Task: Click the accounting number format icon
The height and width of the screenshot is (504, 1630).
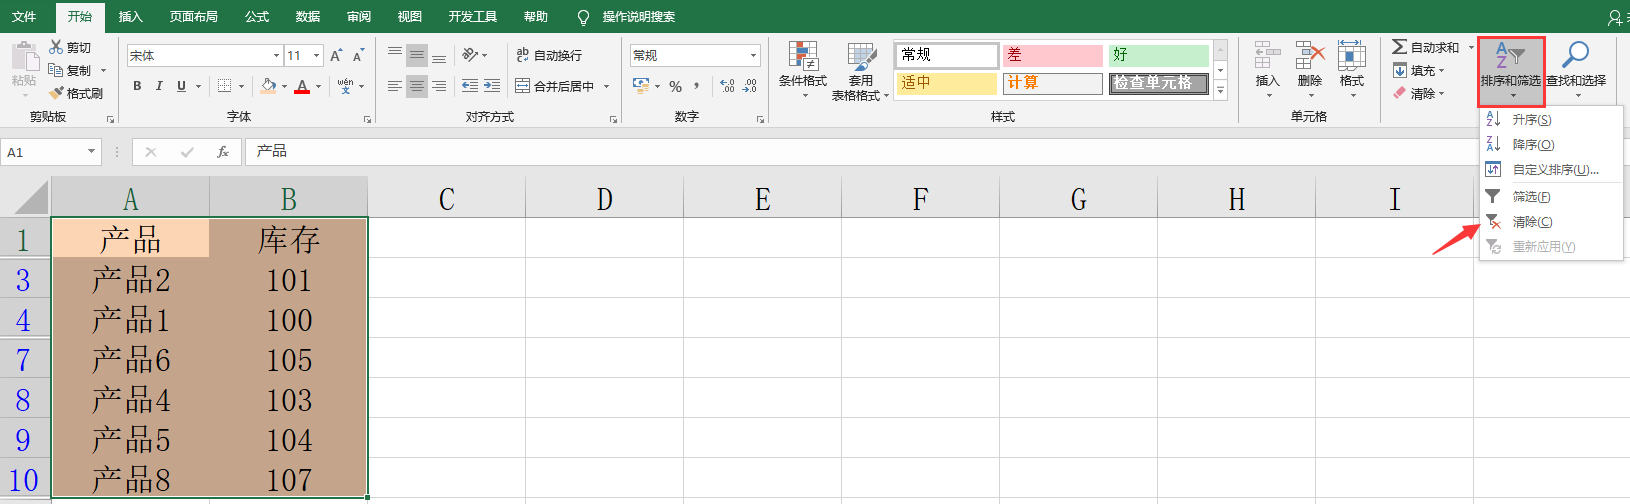Action: point(641,86)
